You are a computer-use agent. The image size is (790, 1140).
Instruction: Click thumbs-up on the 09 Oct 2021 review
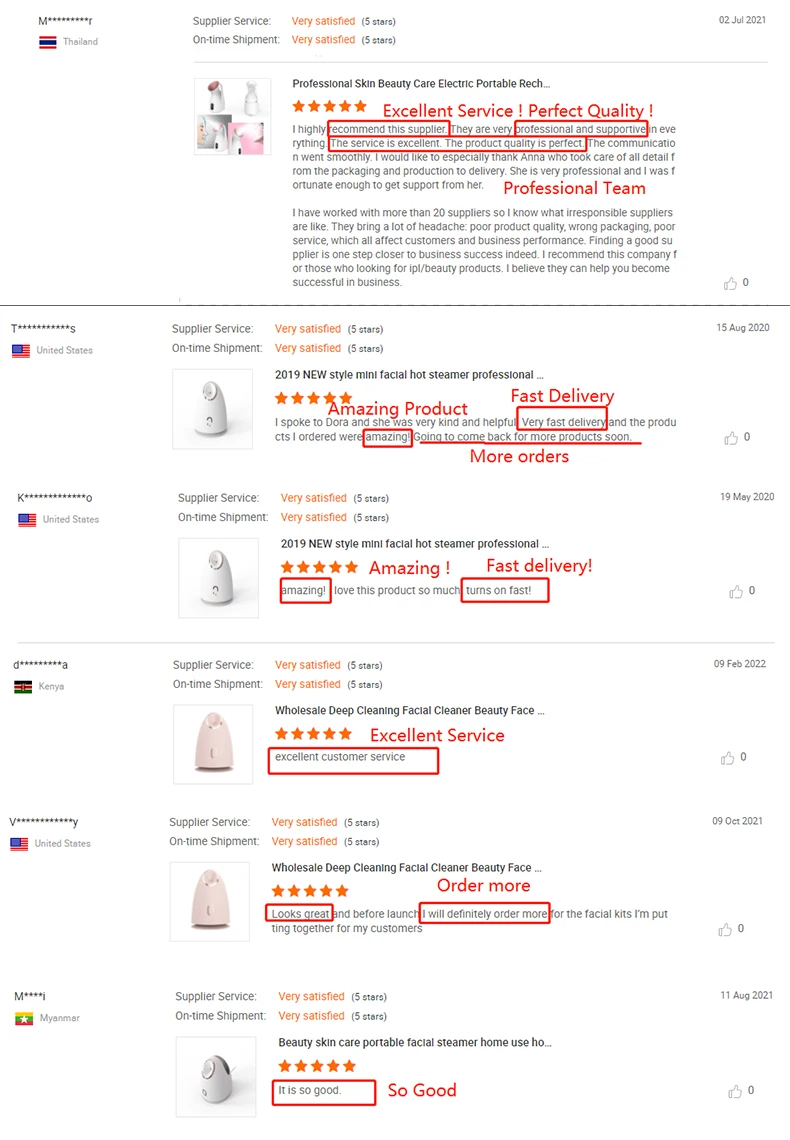point(725,929)
